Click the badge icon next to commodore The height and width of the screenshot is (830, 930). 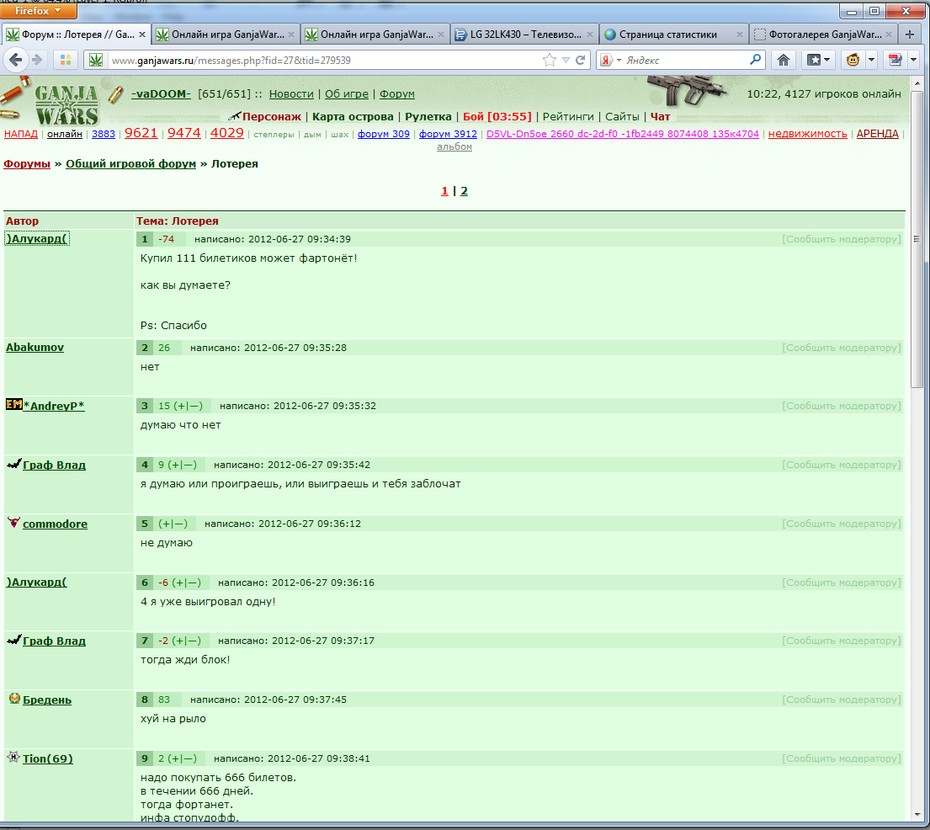(14, 522)
